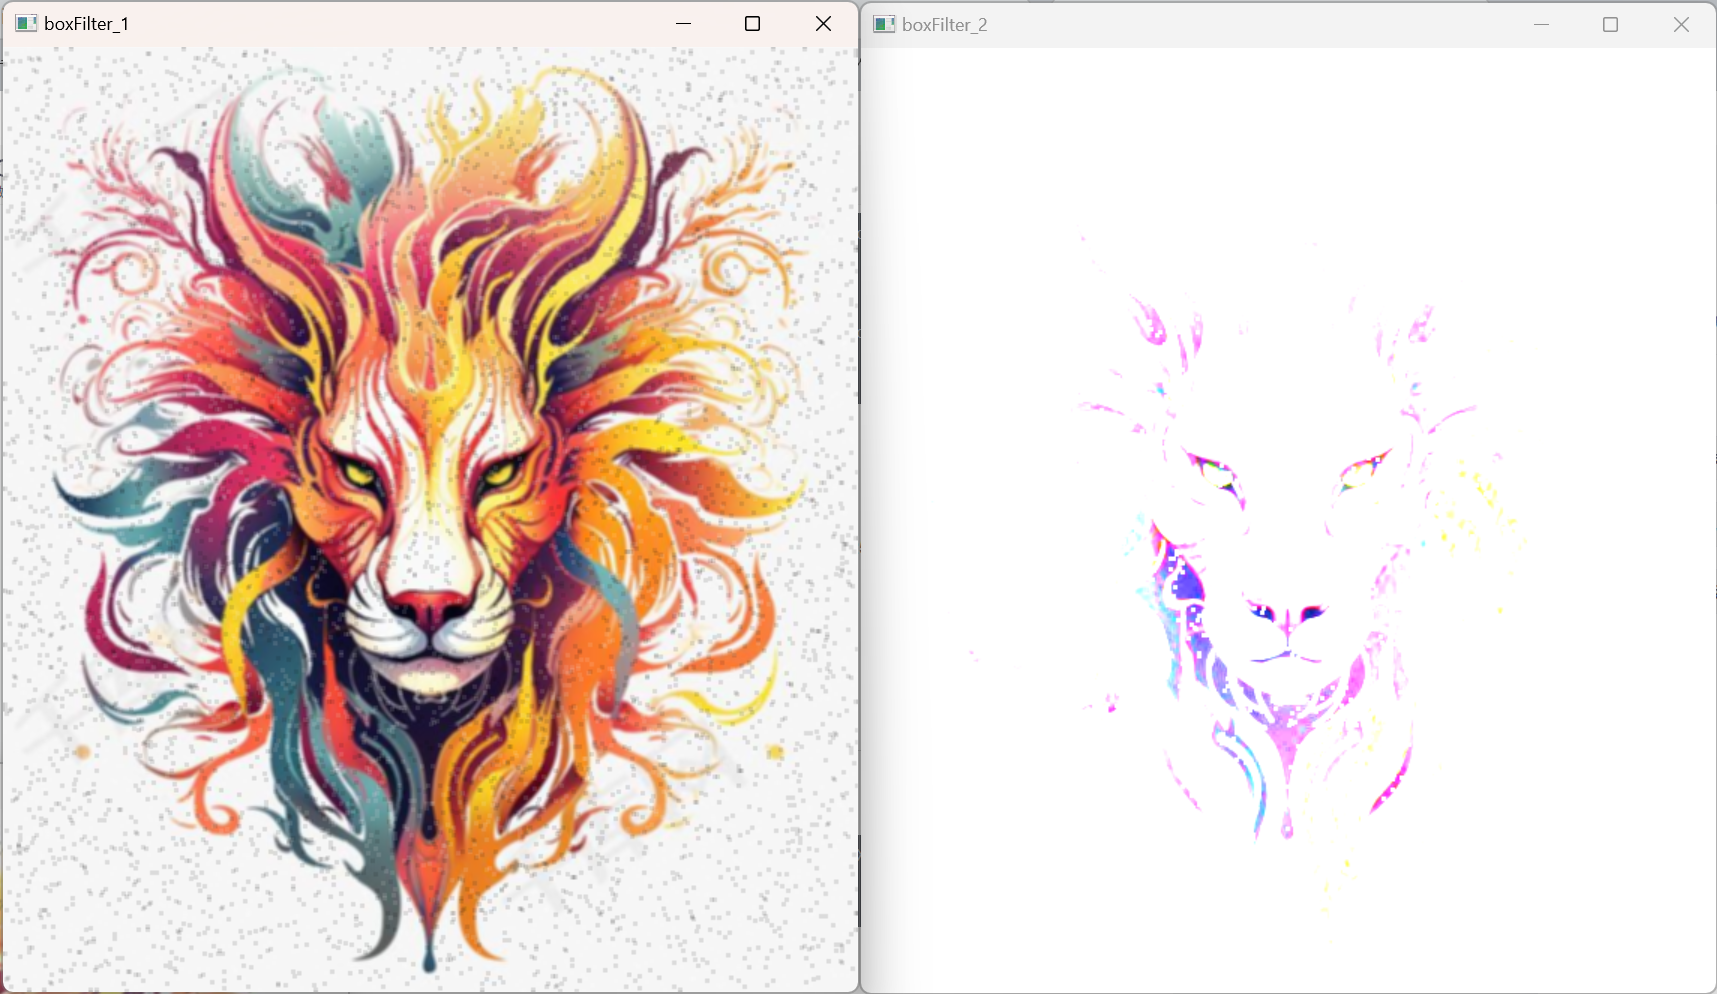Minimize the boxFilter_2 window
This screenshot has width=1717, height=994.
[x=1542, y=25]
